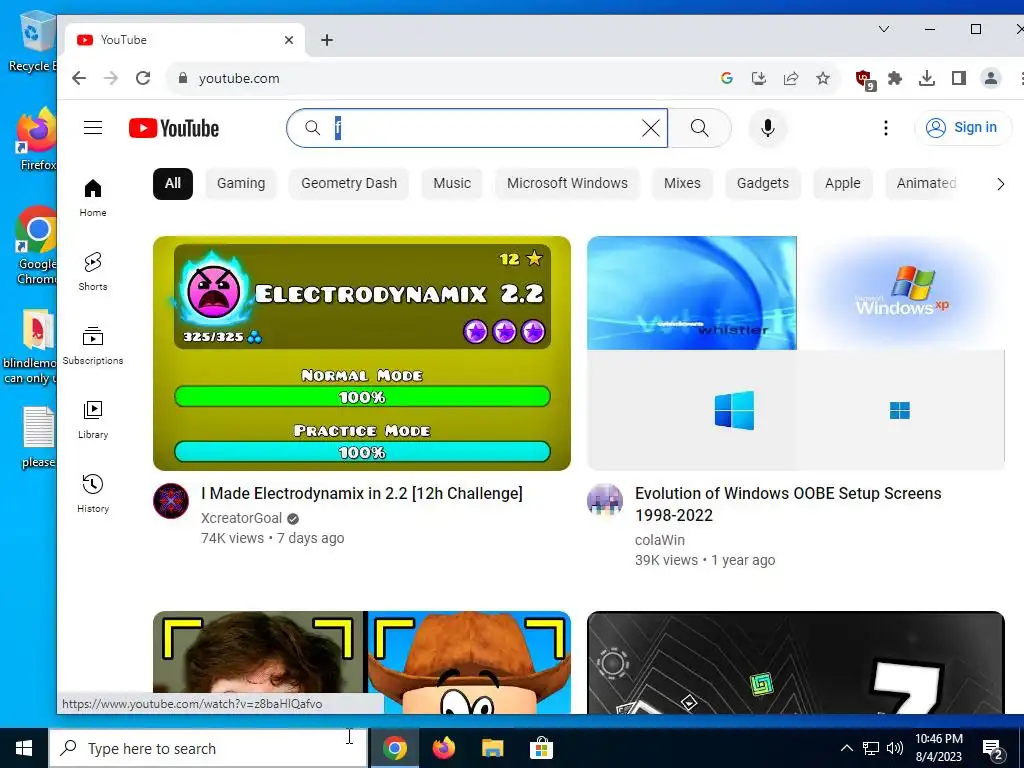Show hidden system tray icons
Image resolution: width=1024 pixels, height=768 pixels.
pos(846,748)
